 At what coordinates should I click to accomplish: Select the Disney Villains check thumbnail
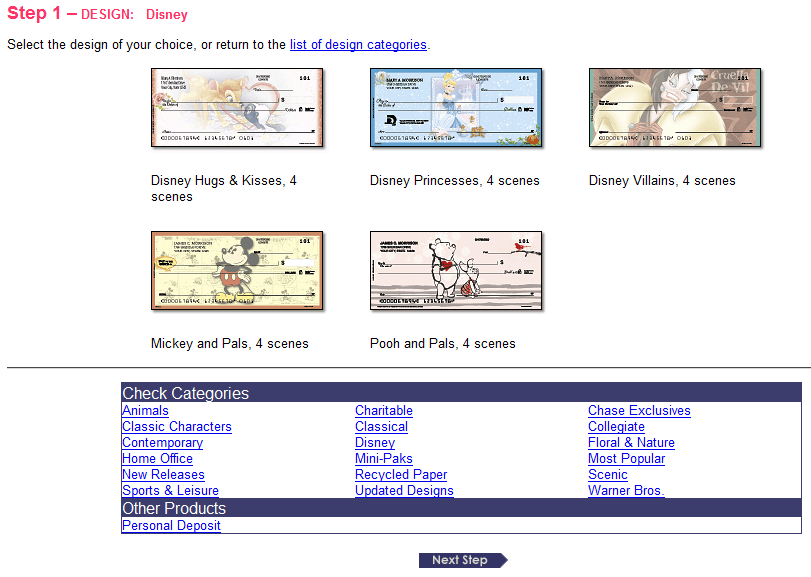[675, 108]
